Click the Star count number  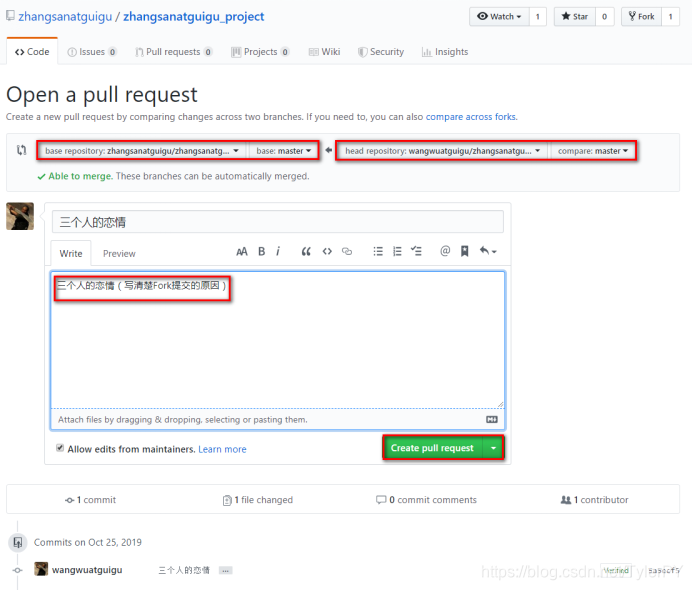605,17
